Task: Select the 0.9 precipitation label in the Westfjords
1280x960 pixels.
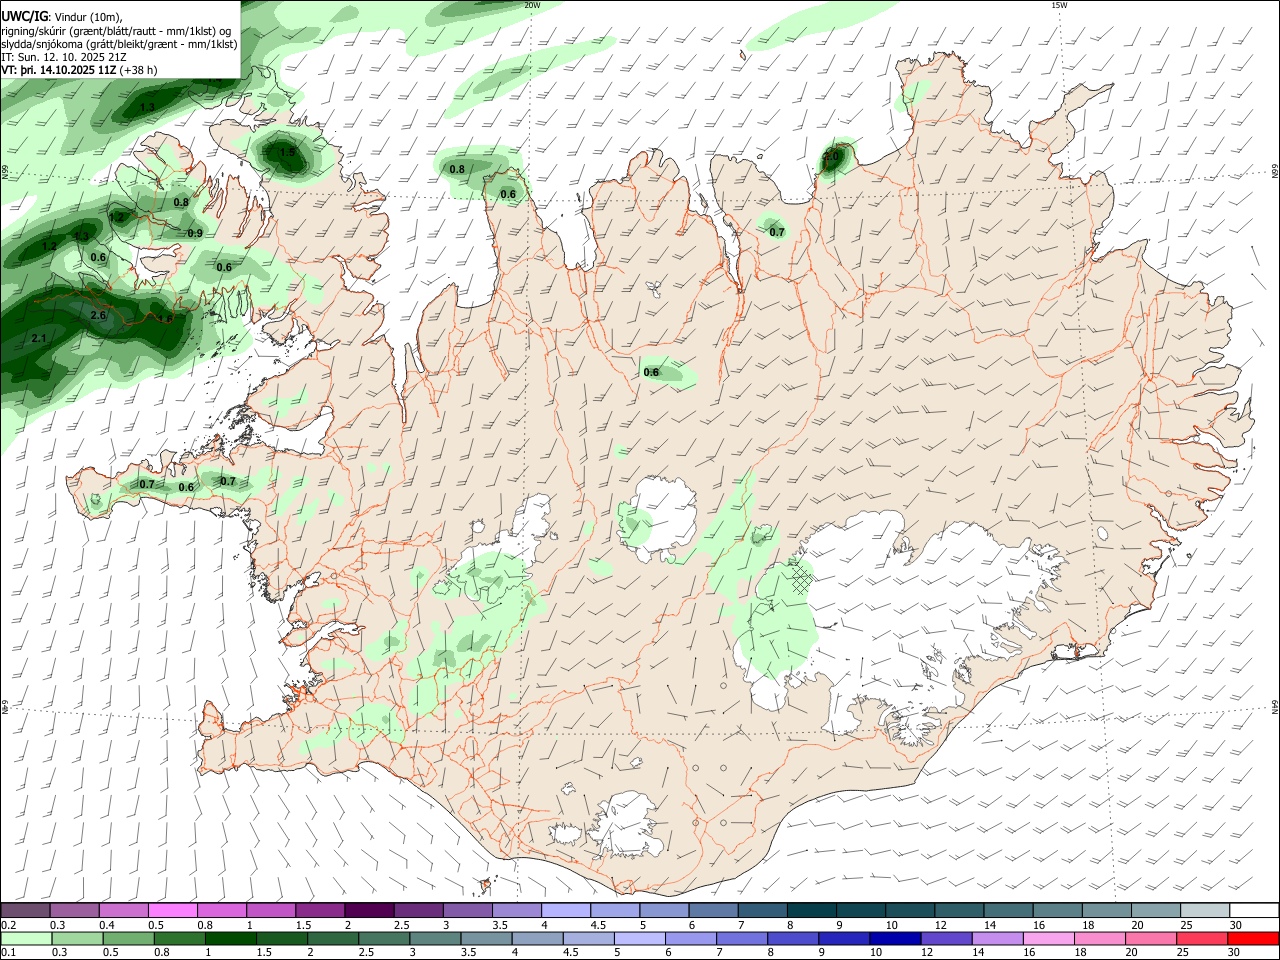Action: coord(195,233)
